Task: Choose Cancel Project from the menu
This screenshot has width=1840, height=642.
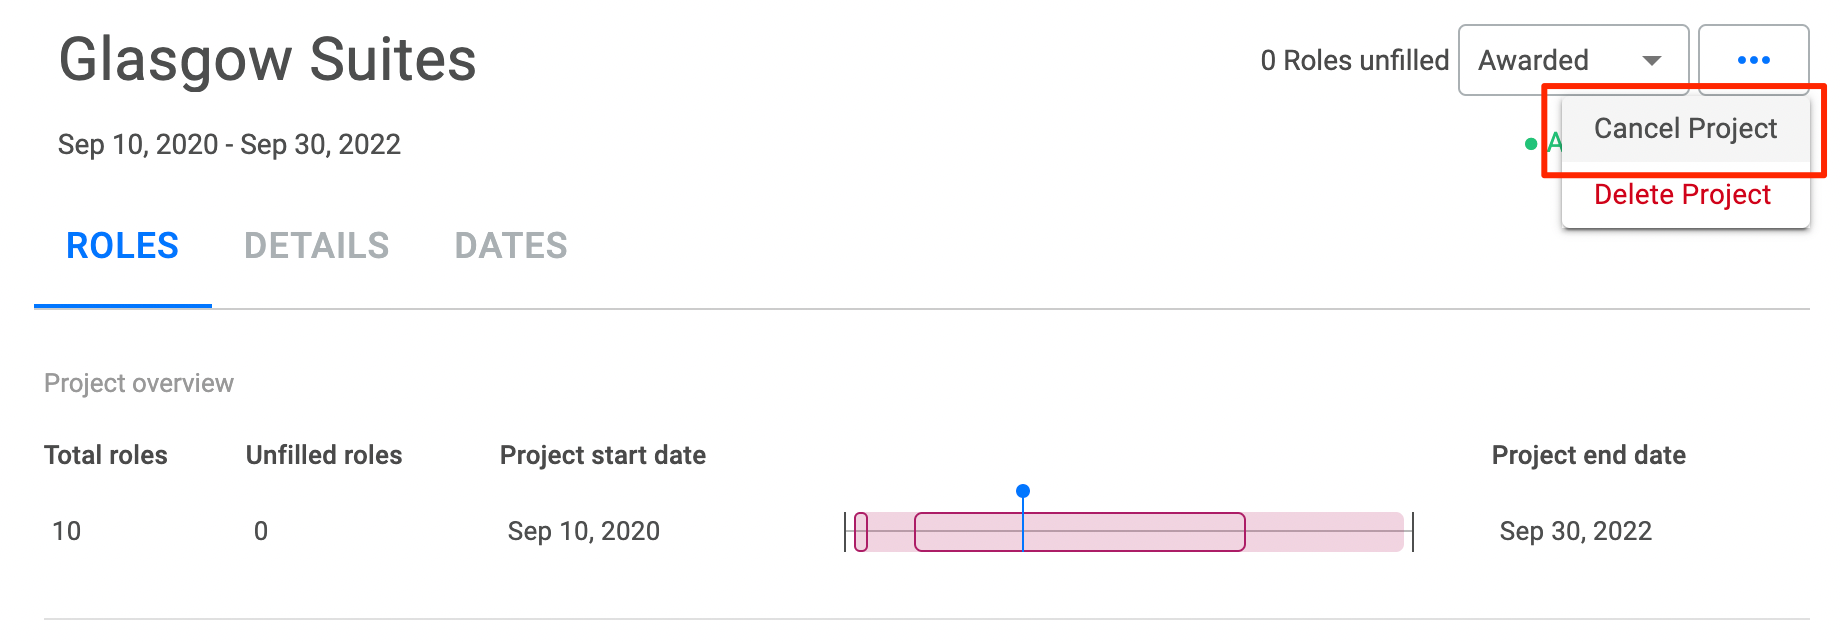Action: pyautogui.click(x=1685, y=129)
